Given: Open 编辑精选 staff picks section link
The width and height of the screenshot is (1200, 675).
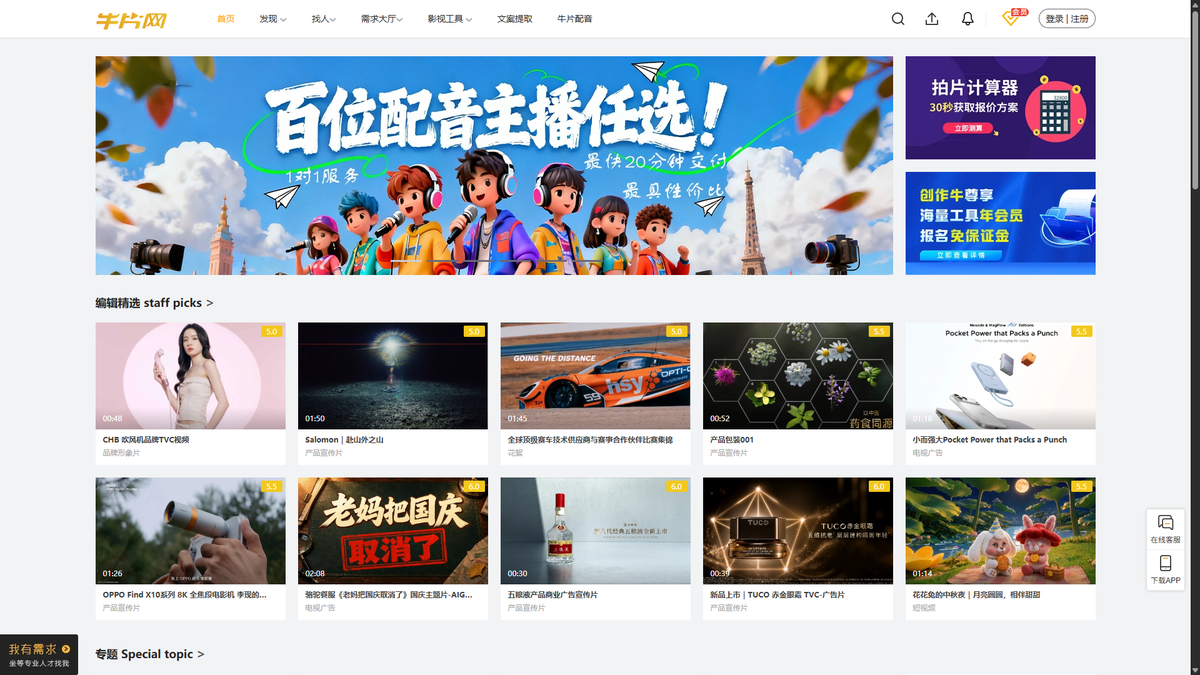Looking at the screenshot, I should tap(154, 303).
